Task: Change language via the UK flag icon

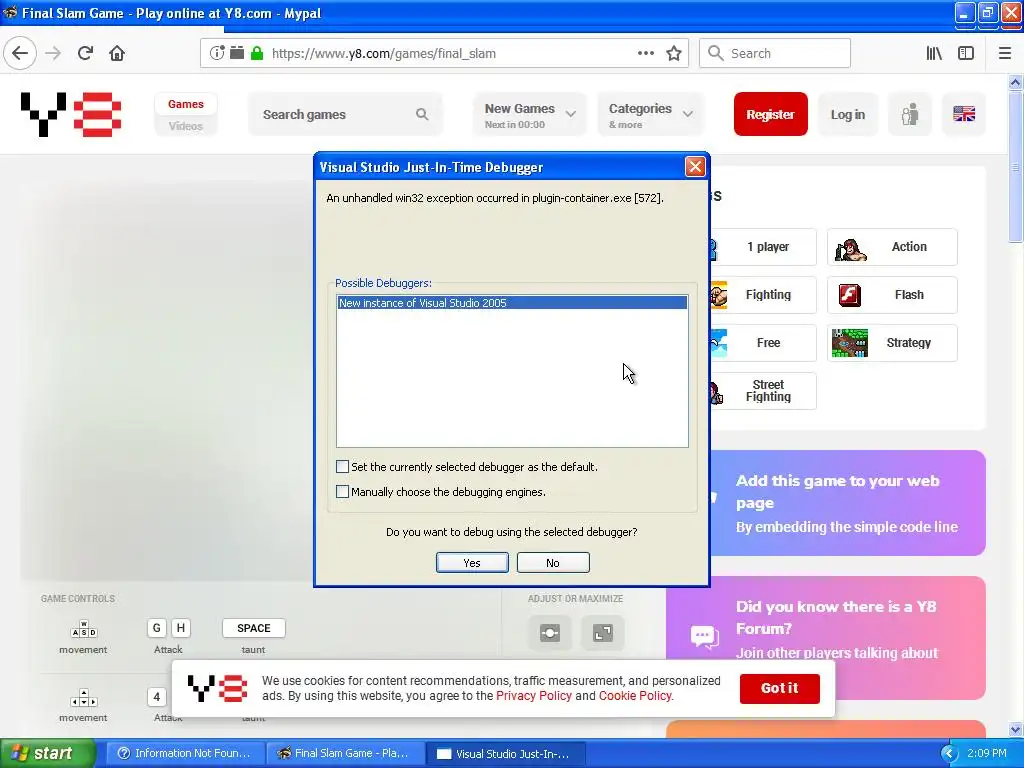Action: [x=964, y=114]
